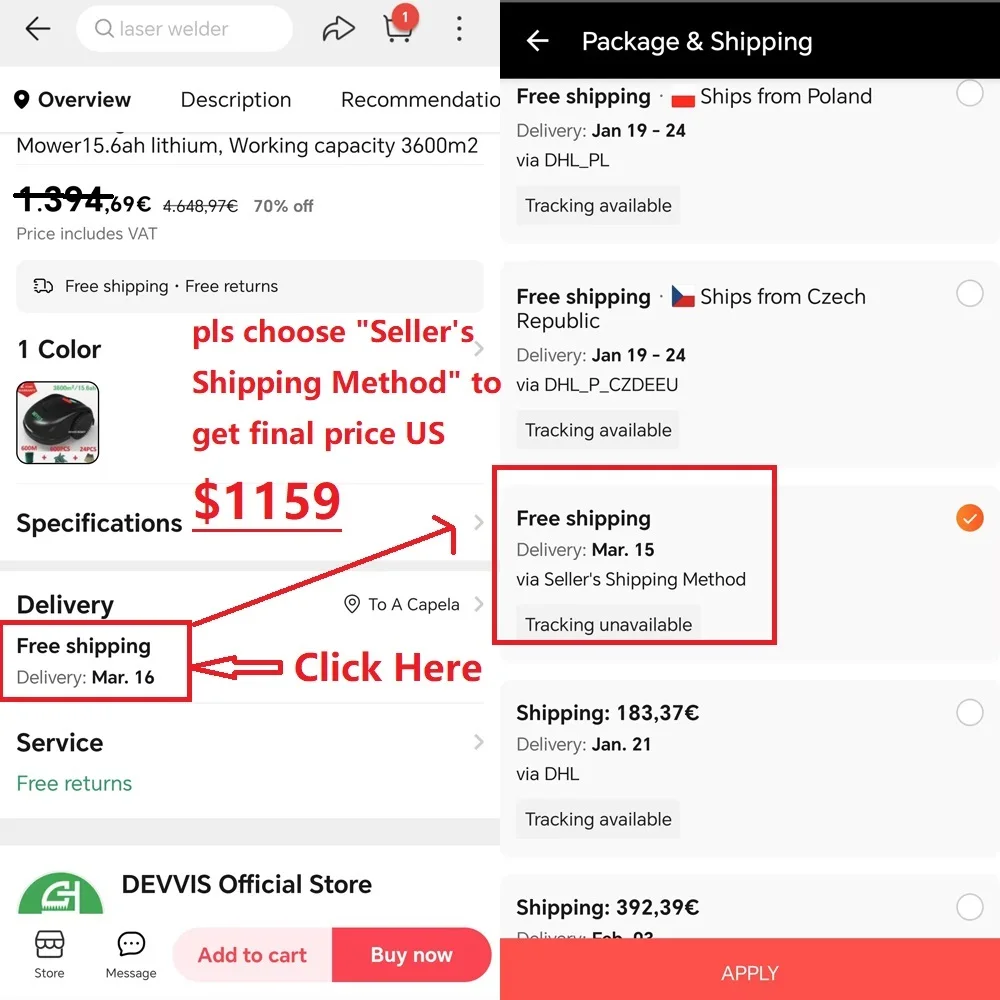This screenshot has height=1000, width=1000.
Task: Tap the back arrow beside search bar
Action: tap(38, 29)
